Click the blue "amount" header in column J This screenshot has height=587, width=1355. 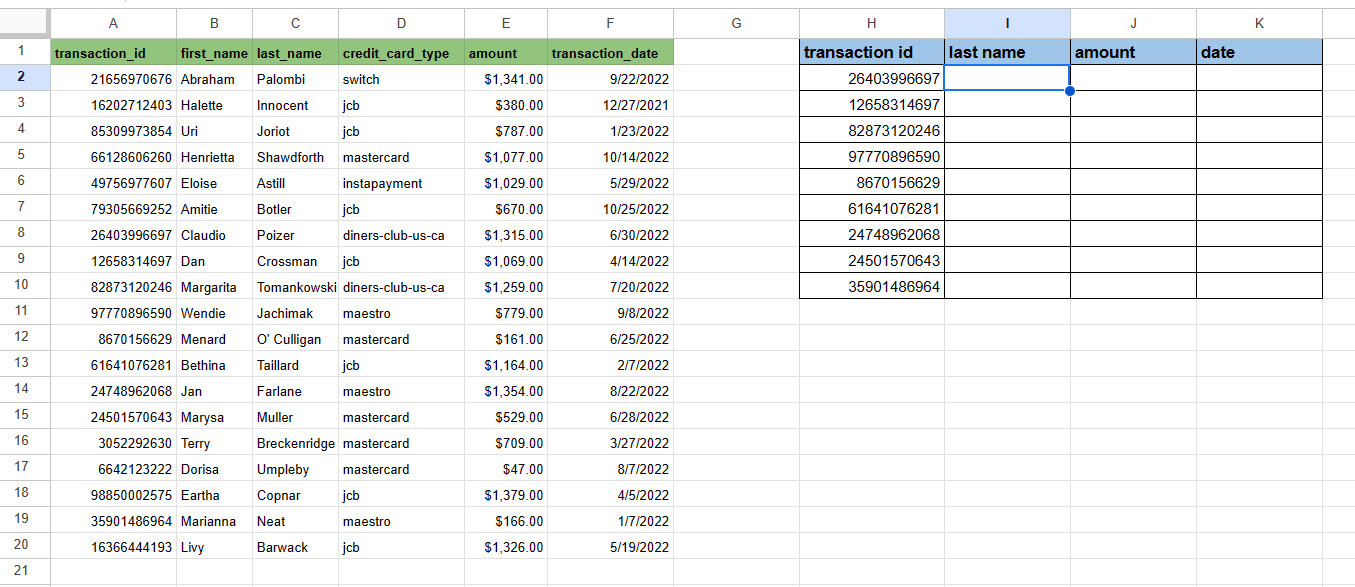(x=1133, y=52)
